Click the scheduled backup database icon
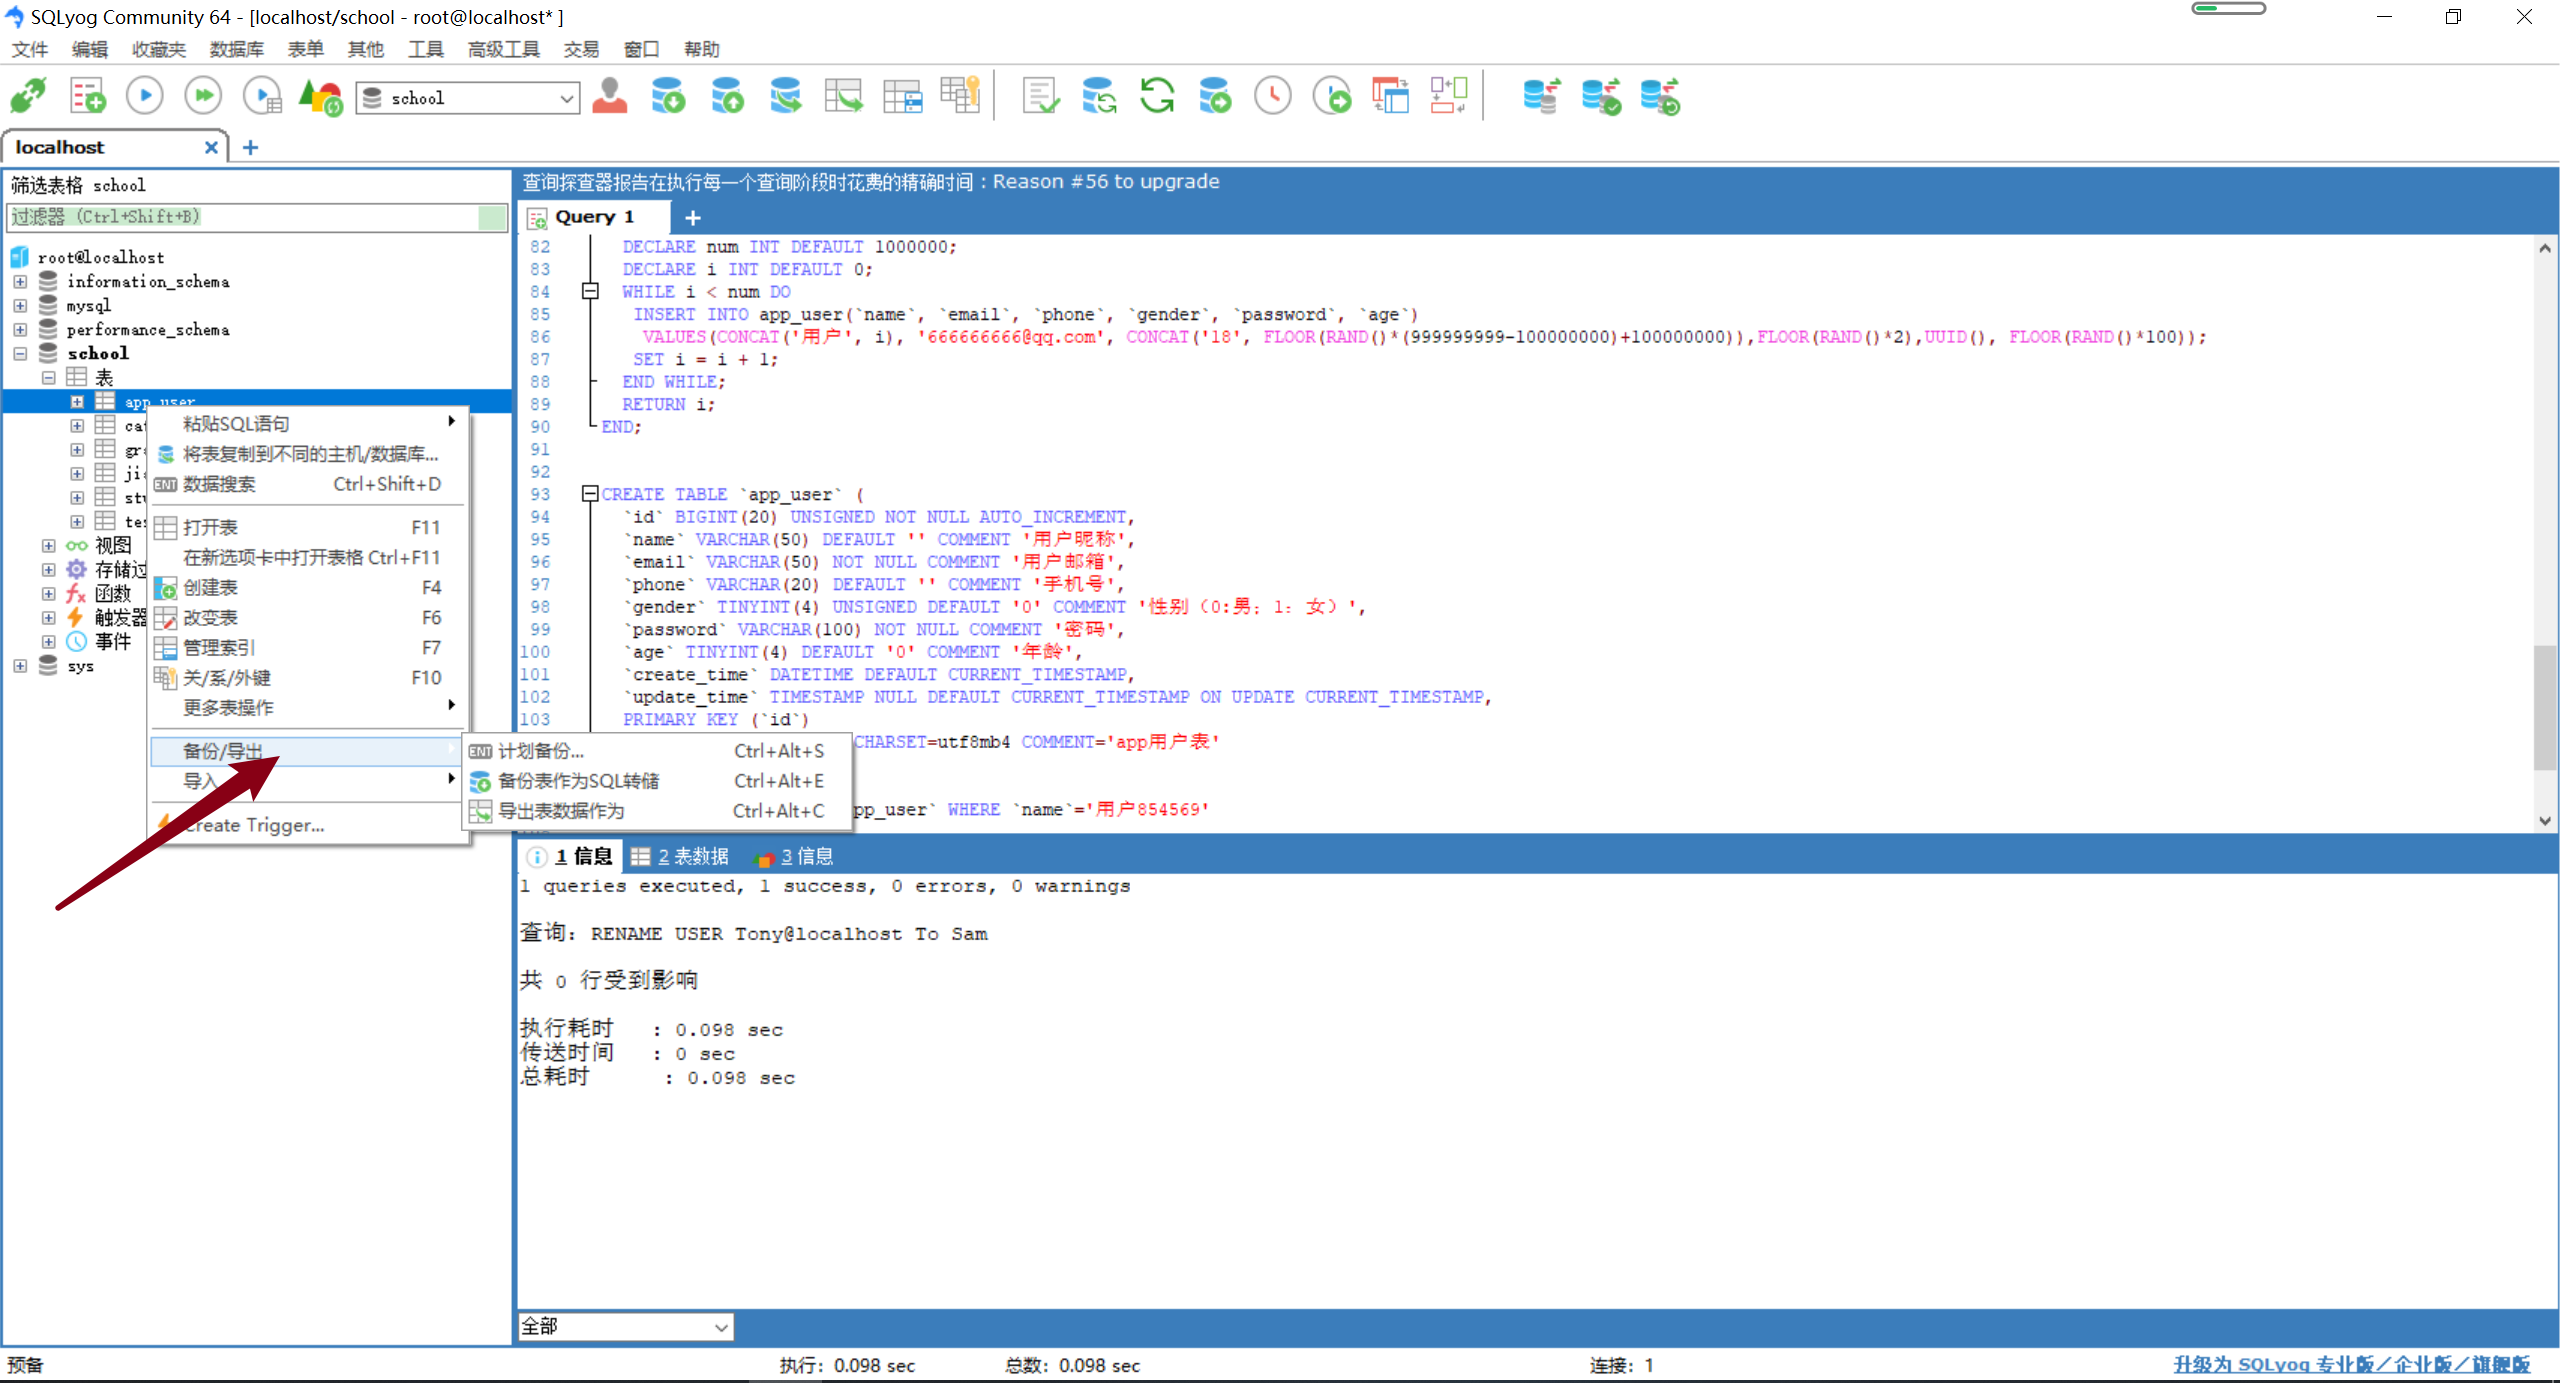 (x=1215, y=96)
